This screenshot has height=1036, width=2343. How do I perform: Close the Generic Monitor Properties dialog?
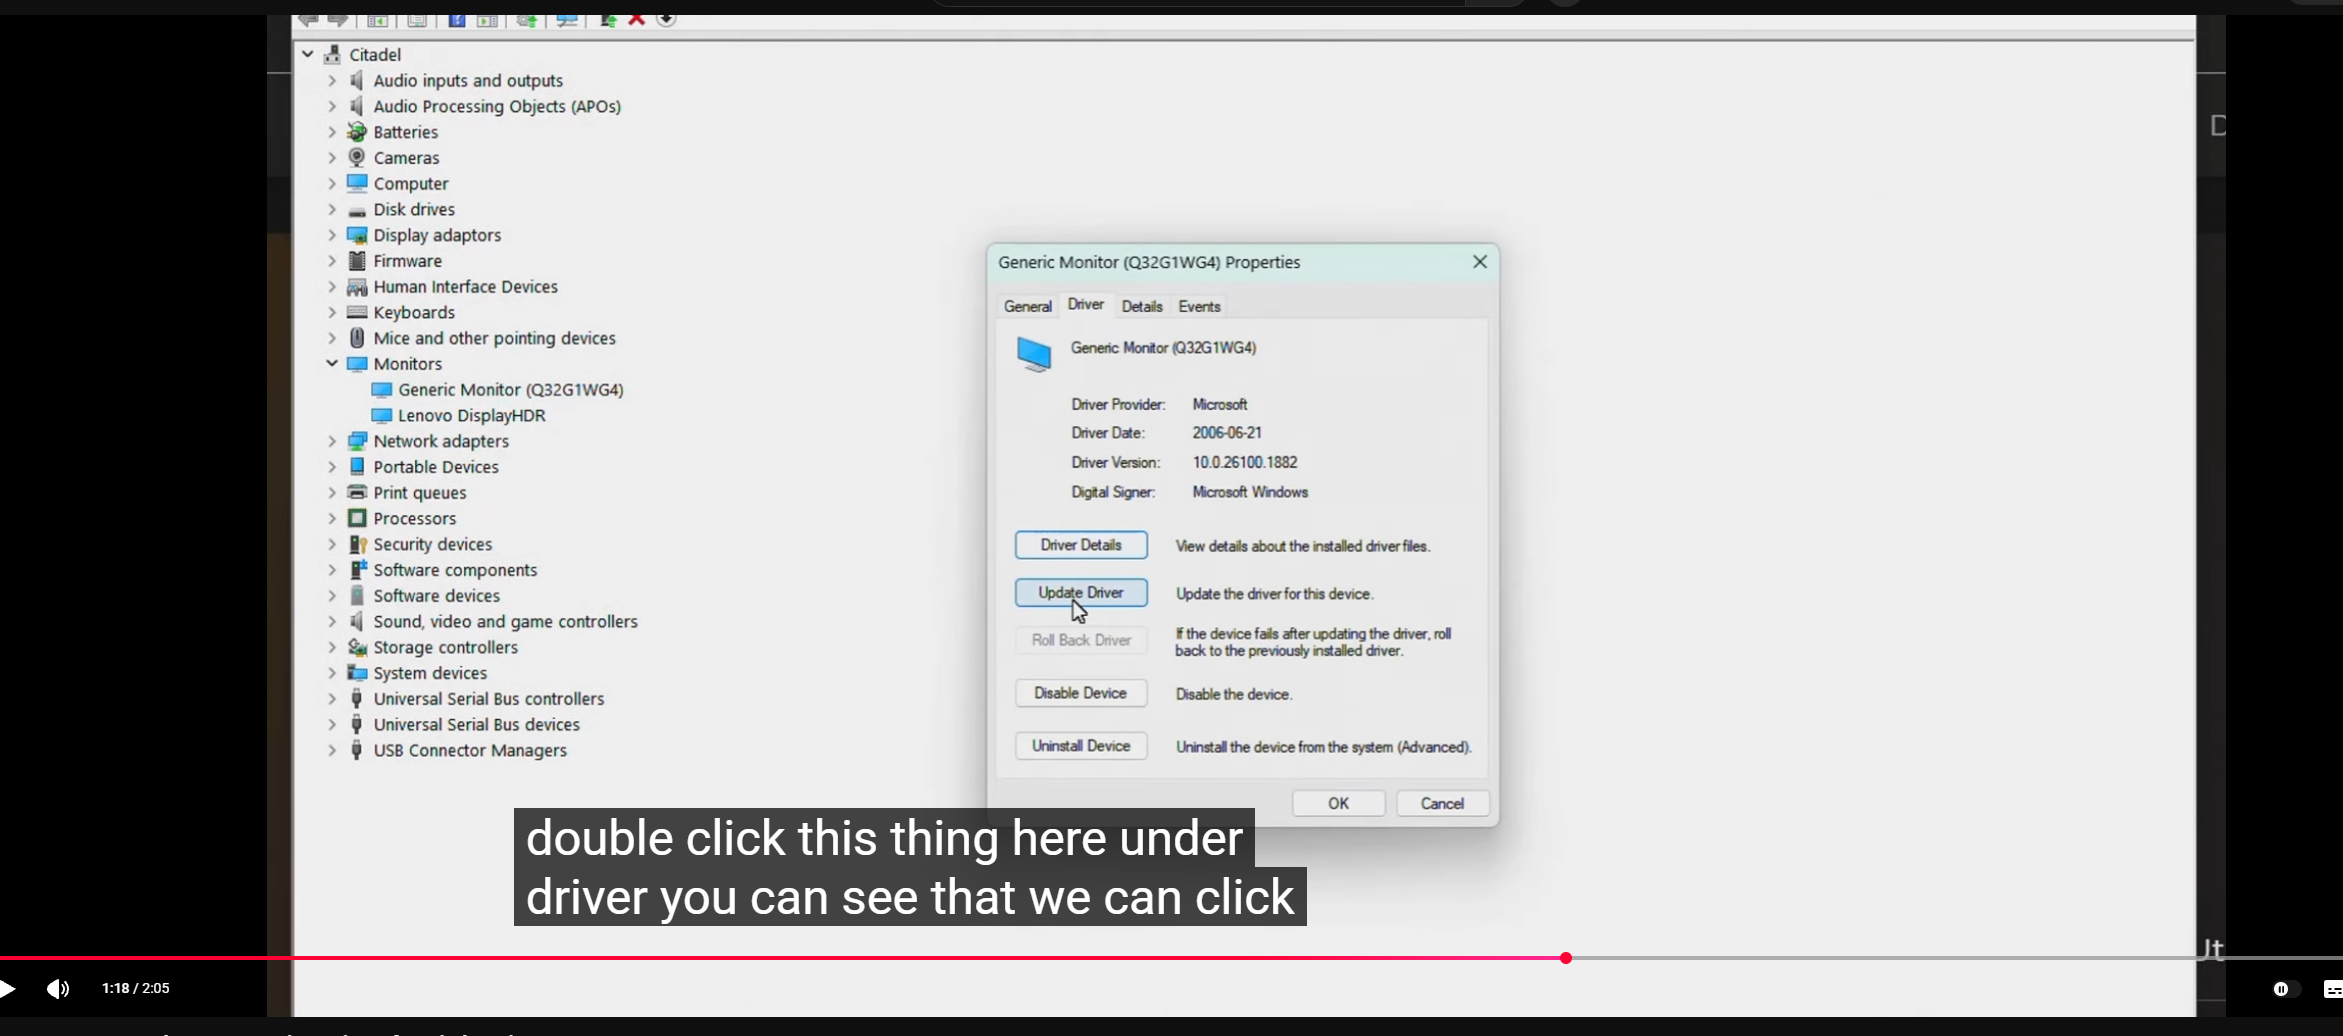coord(1480,262)
